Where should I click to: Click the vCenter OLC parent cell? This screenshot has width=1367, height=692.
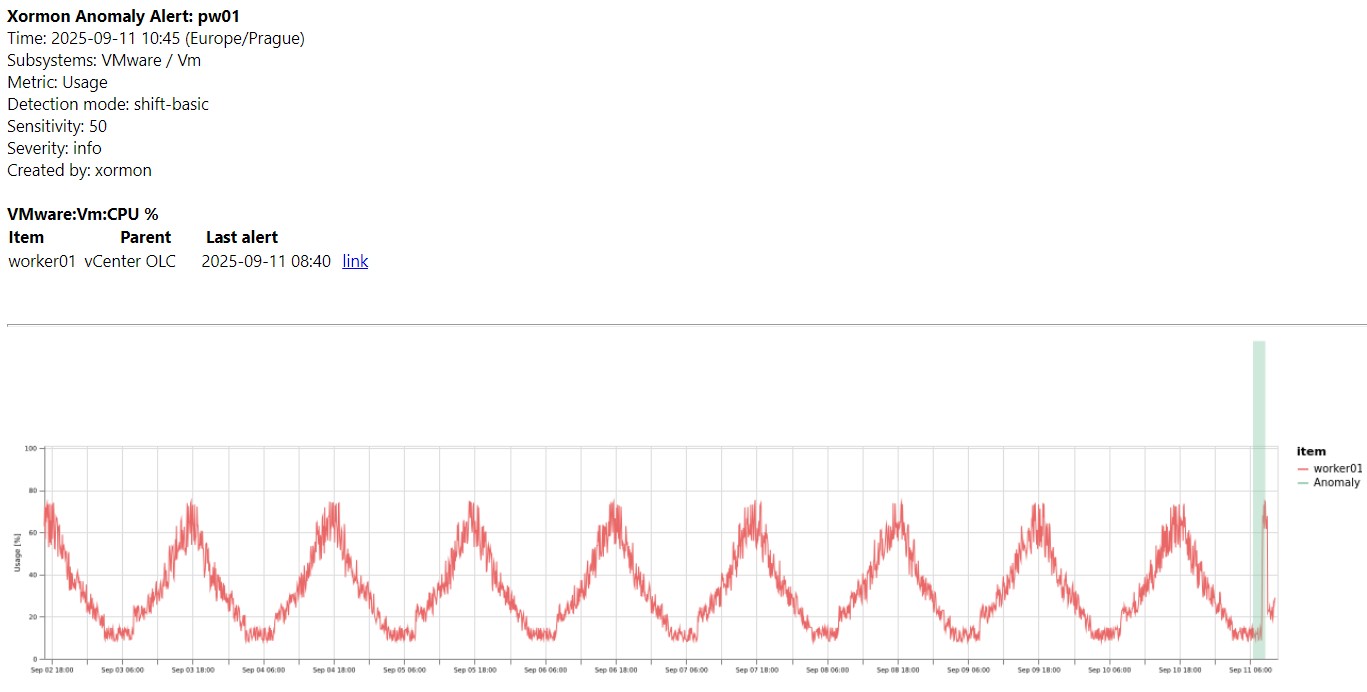click(x=130, y=261)
